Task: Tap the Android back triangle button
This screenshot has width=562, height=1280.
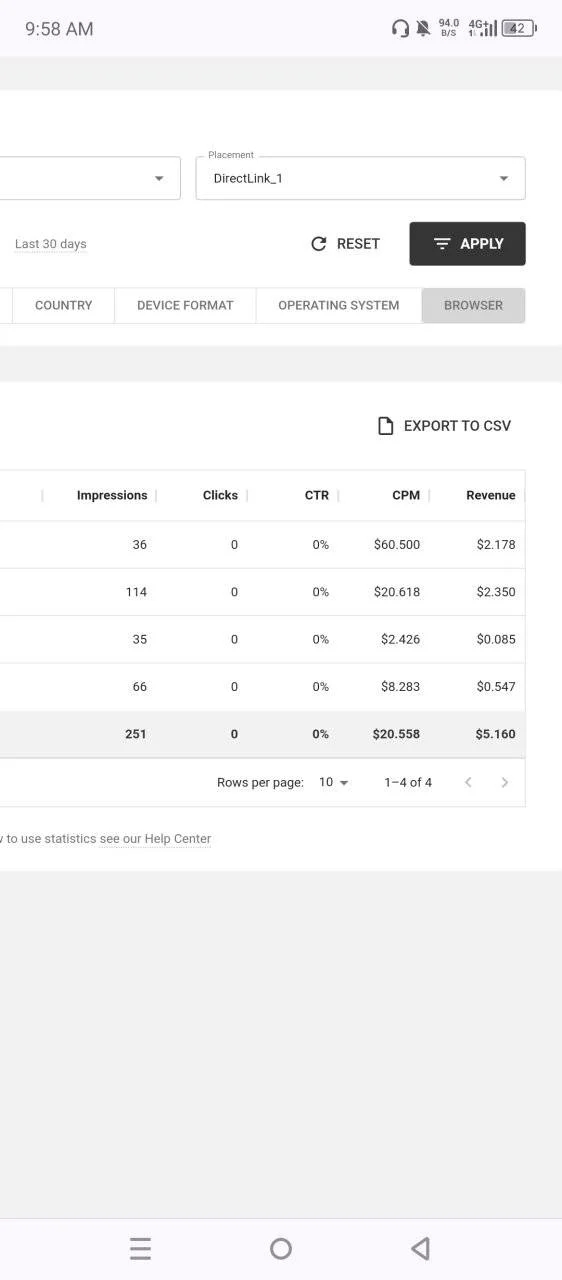Action: [x=421, y=1248]
